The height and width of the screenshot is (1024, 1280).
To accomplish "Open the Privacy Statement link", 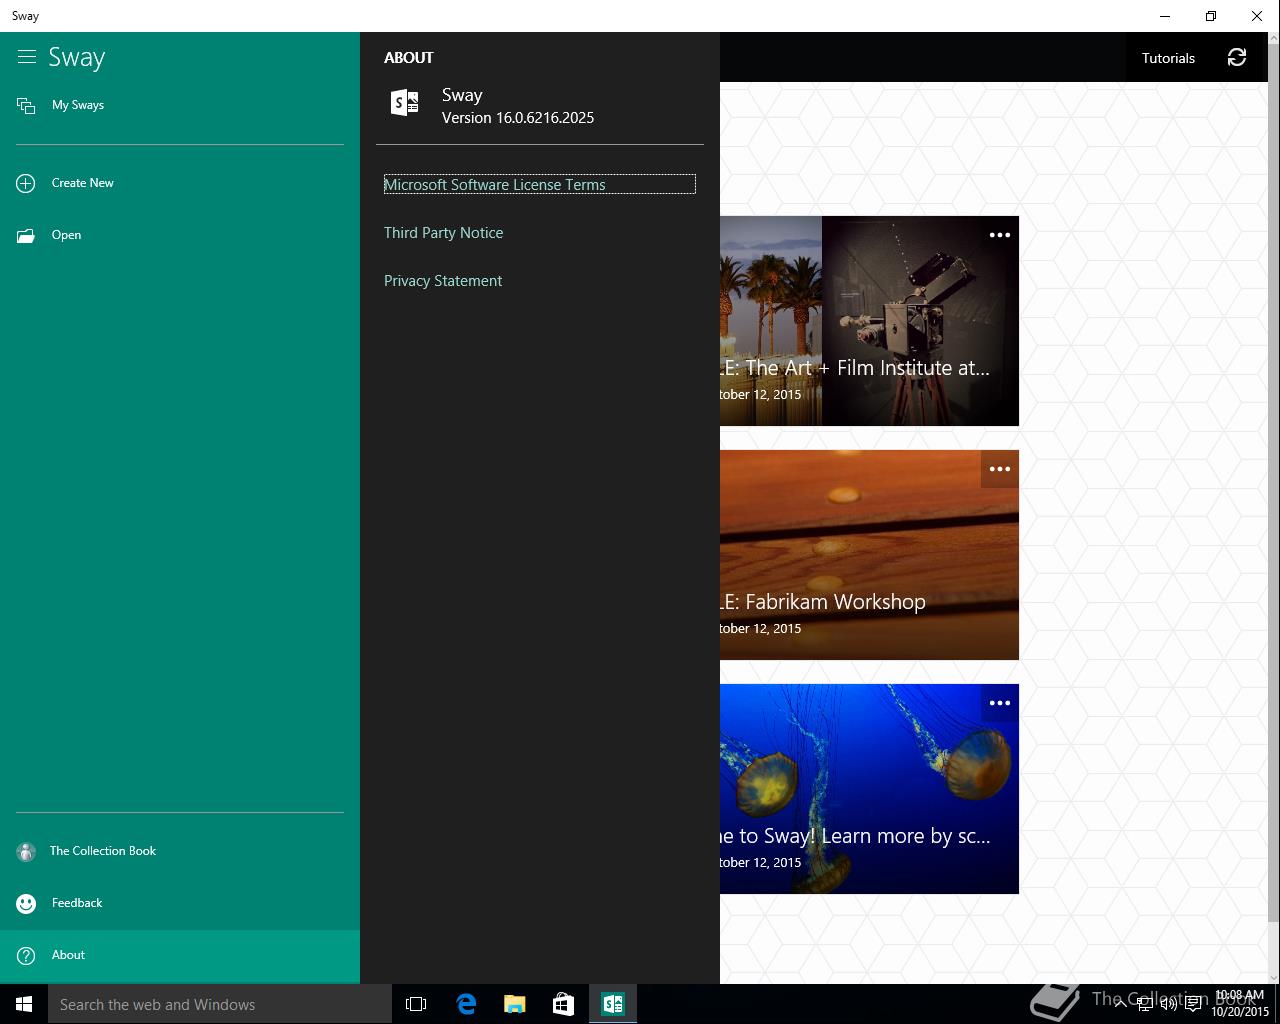I will (443, 281).
